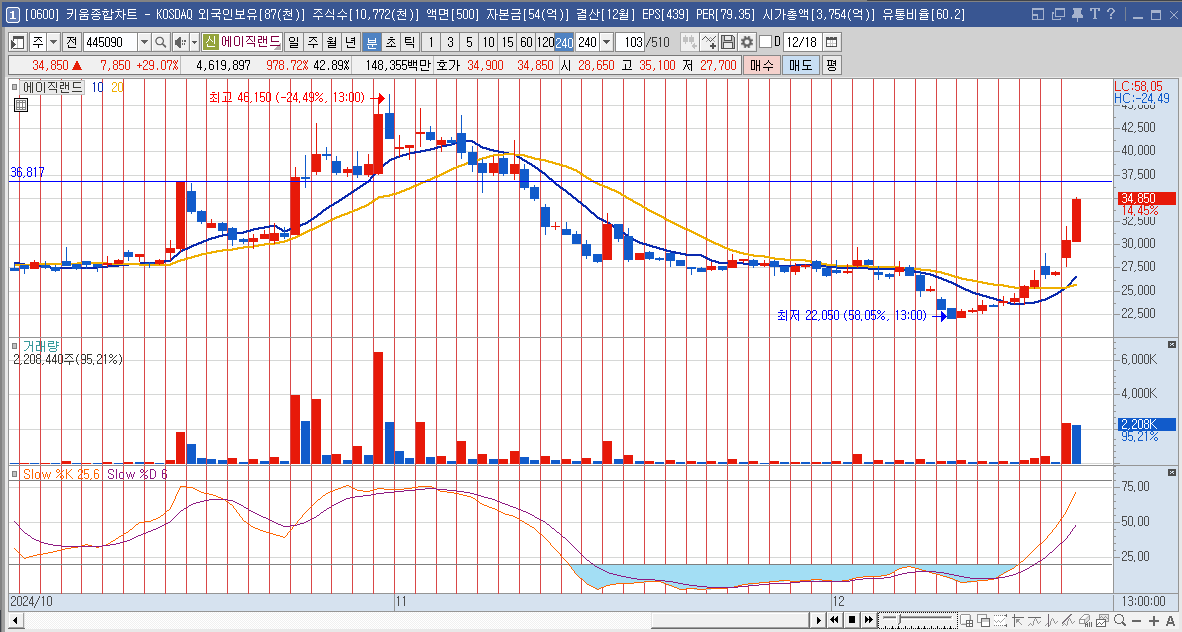Select the 주 weekly chart button beside 일
The image size is (1182, 632).
(x=312, y=42)
